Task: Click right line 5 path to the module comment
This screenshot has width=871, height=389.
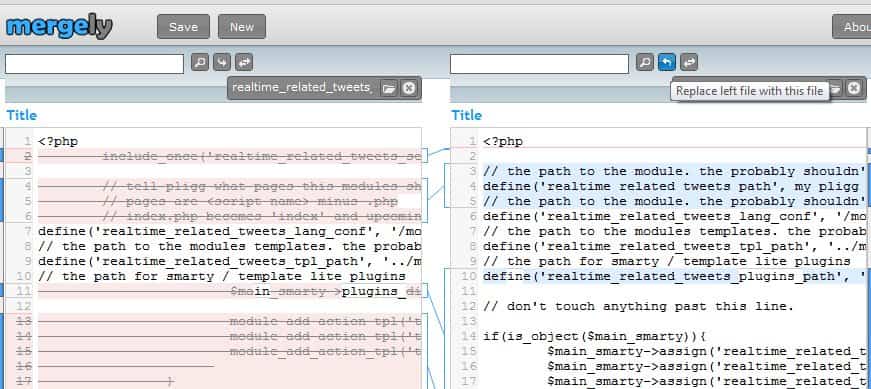Action: pos(674,202)
